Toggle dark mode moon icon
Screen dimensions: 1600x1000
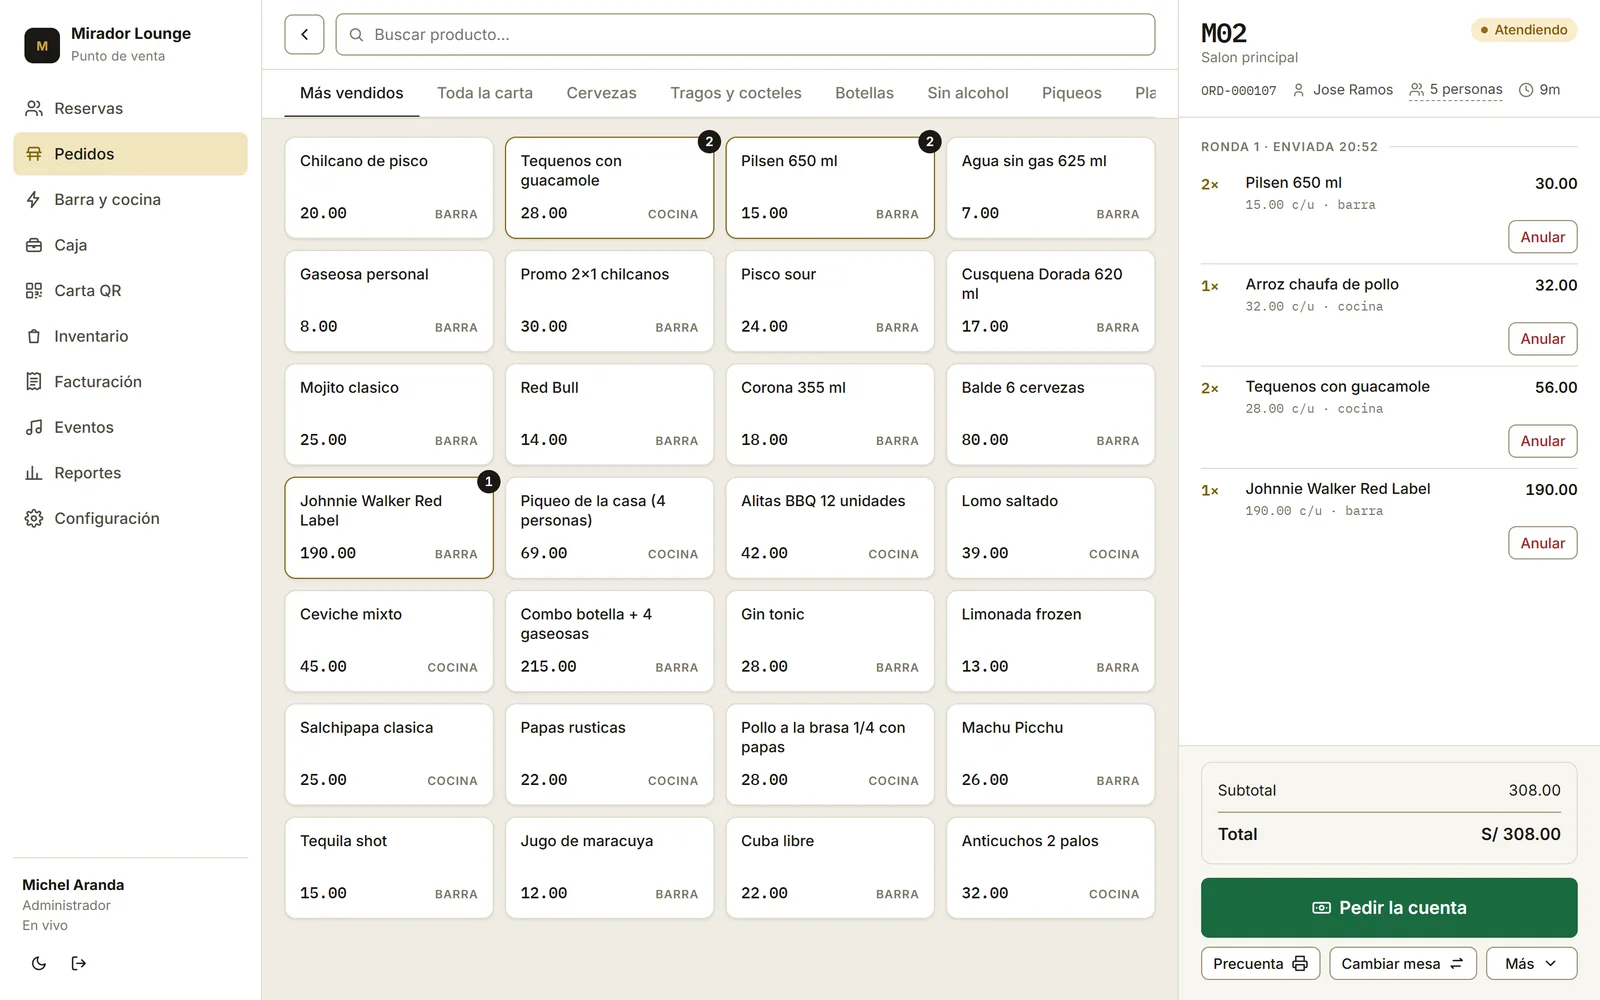[39, 963]
